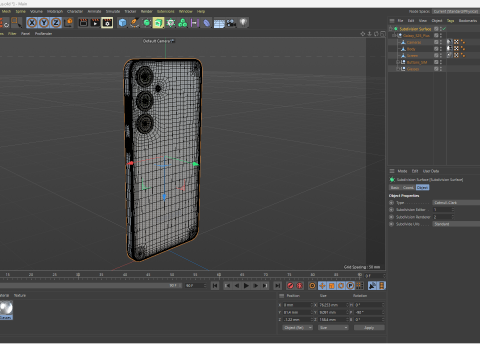Open the Help menu
Screen dimensions: 480x360
(x=201, y=11)
